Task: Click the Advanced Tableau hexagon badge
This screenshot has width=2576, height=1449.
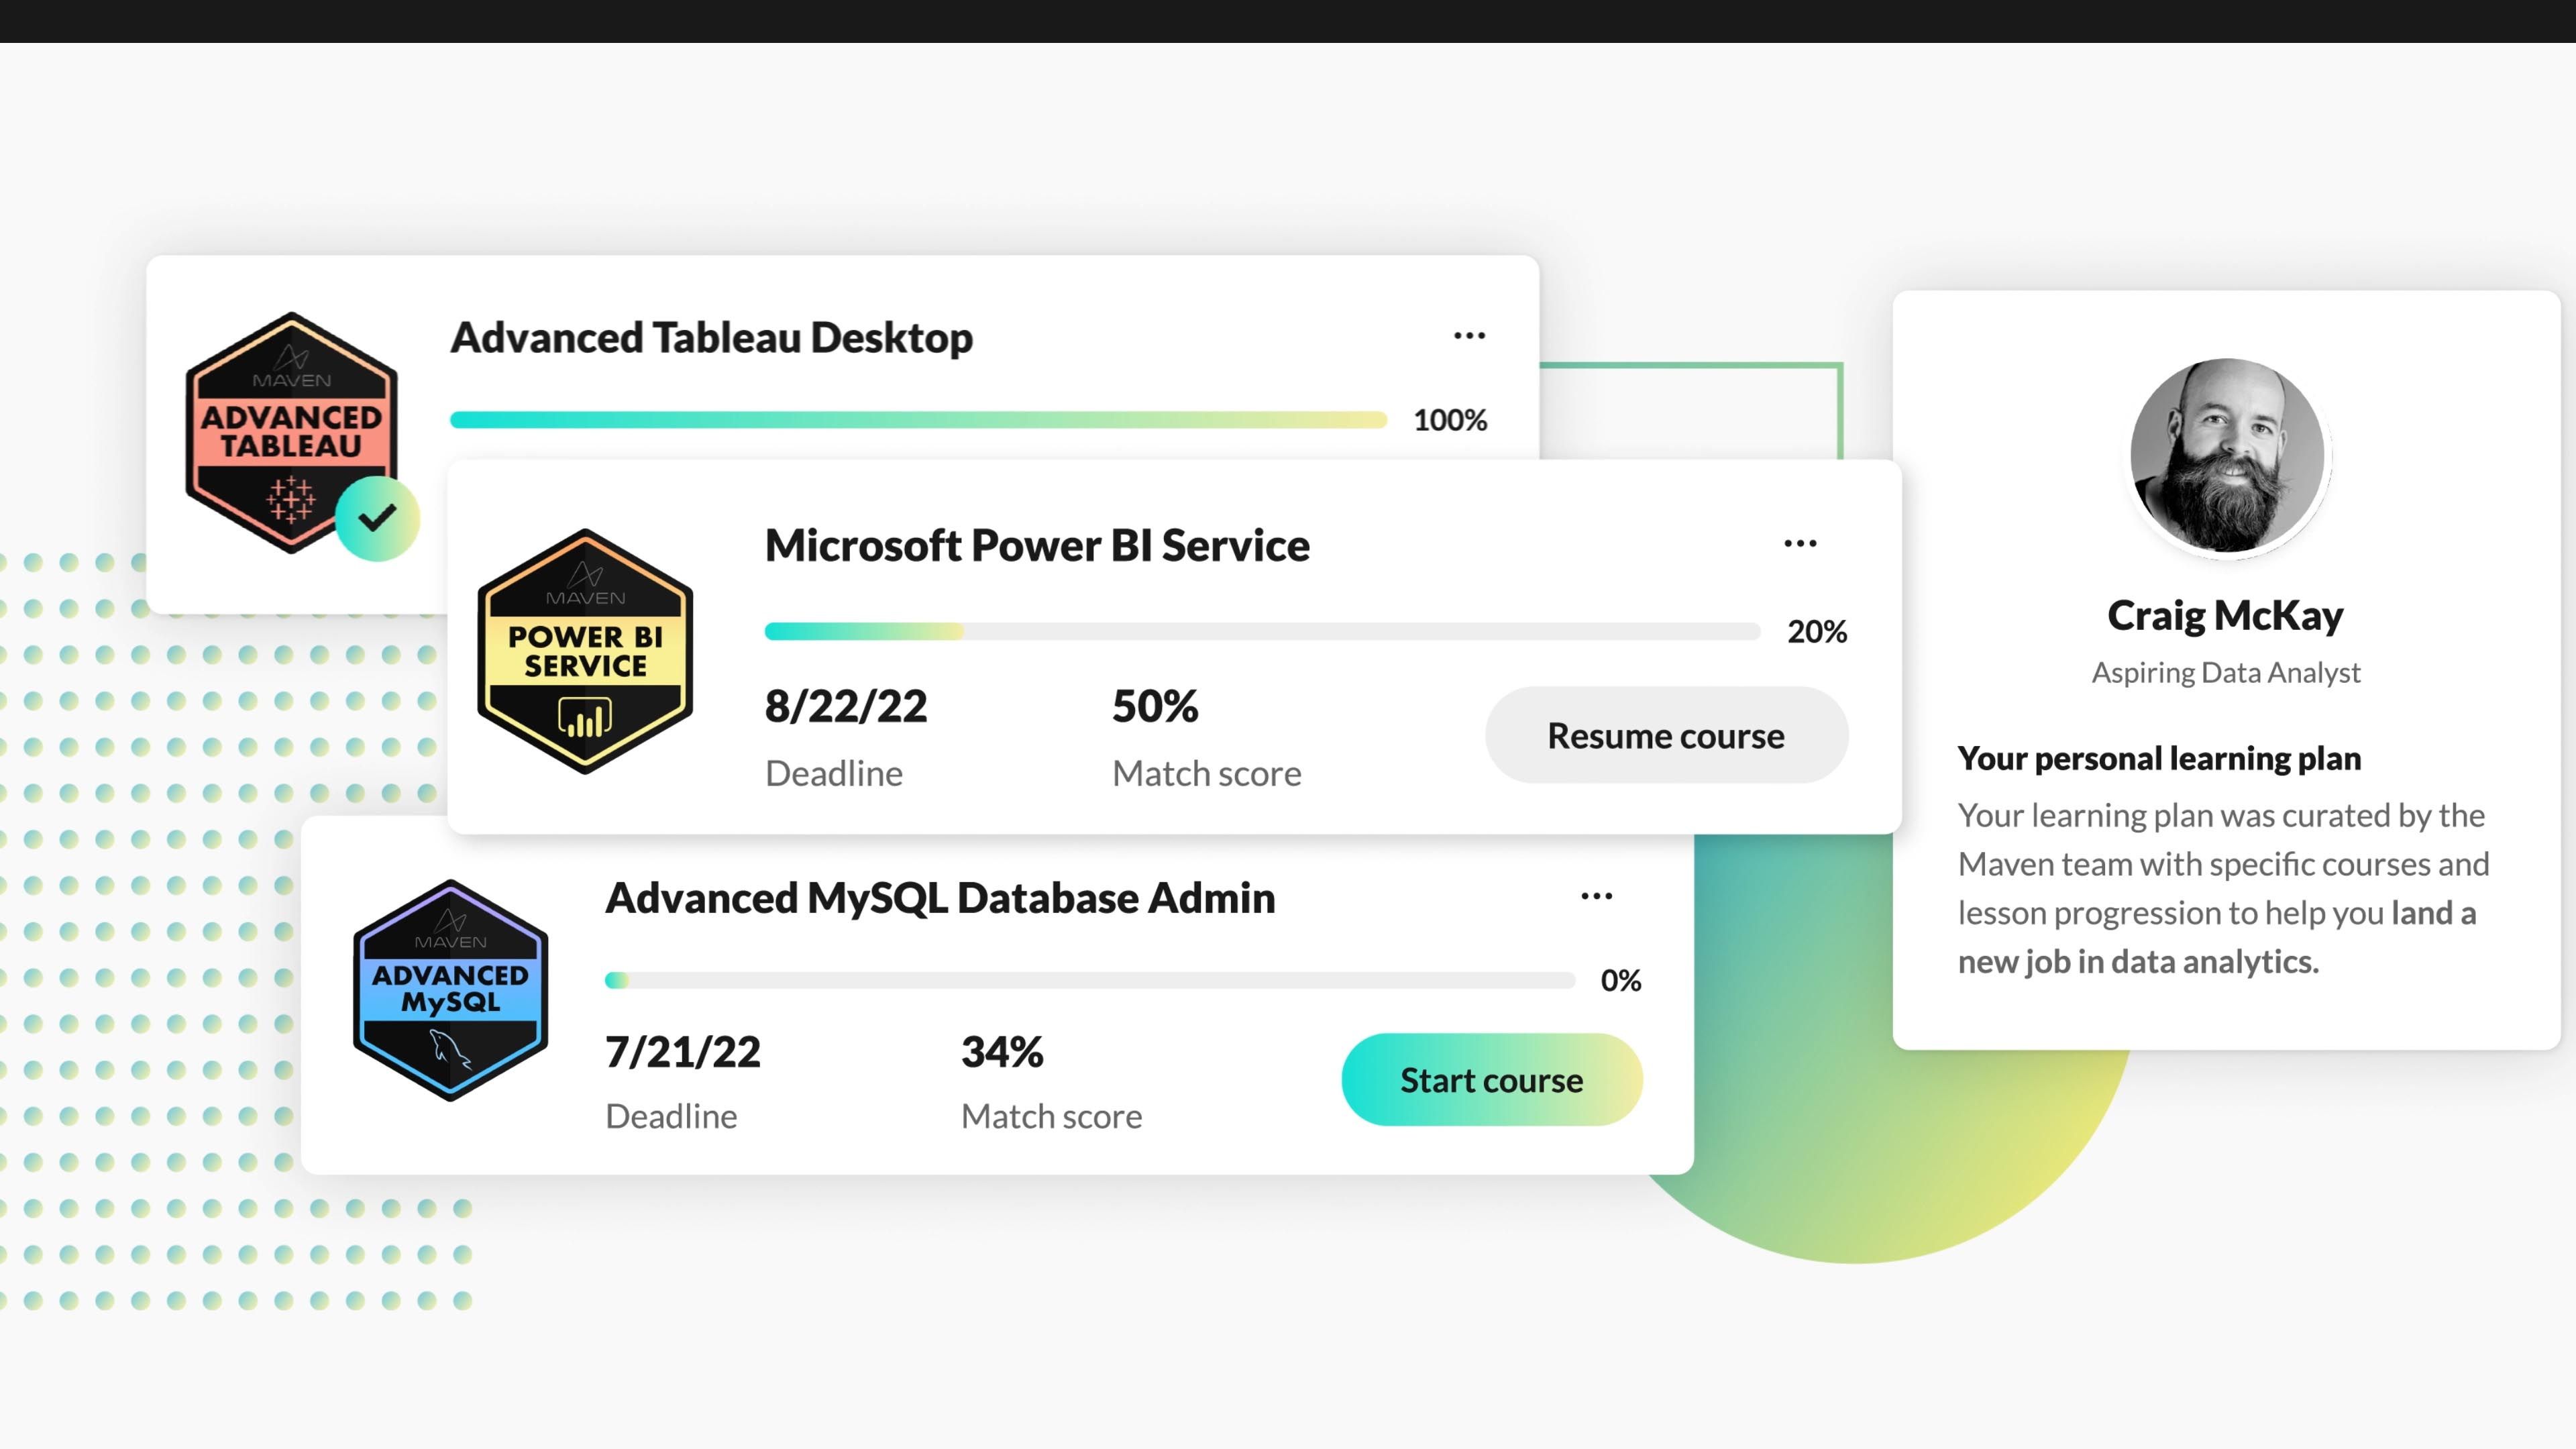Action: (x=291, y=432)
